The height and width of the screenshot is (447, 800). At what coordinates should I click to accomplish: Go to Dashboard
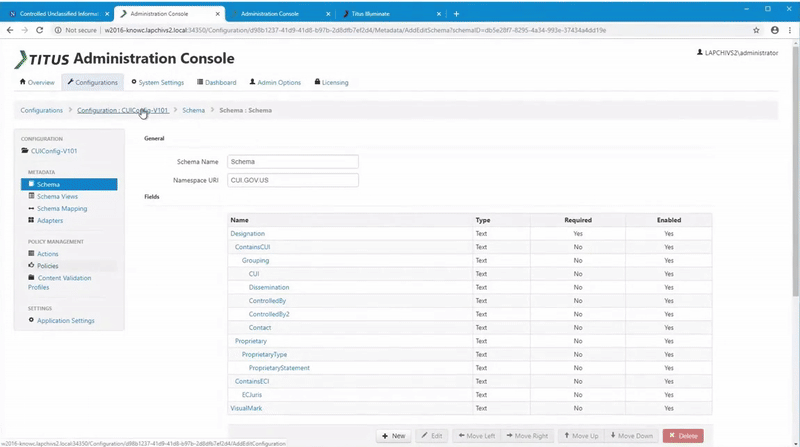217,82
